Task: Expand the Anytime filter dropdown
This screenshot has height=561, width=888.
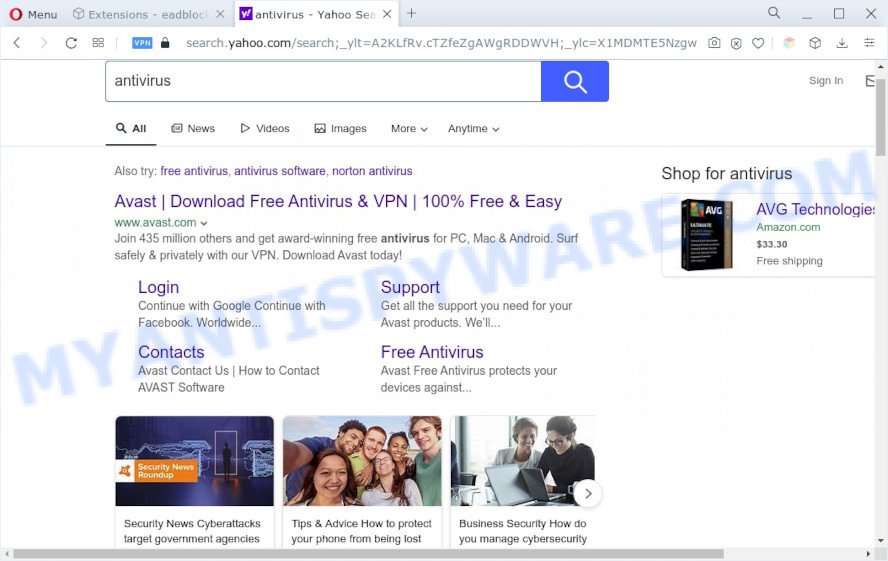Action: pos(473,129)
